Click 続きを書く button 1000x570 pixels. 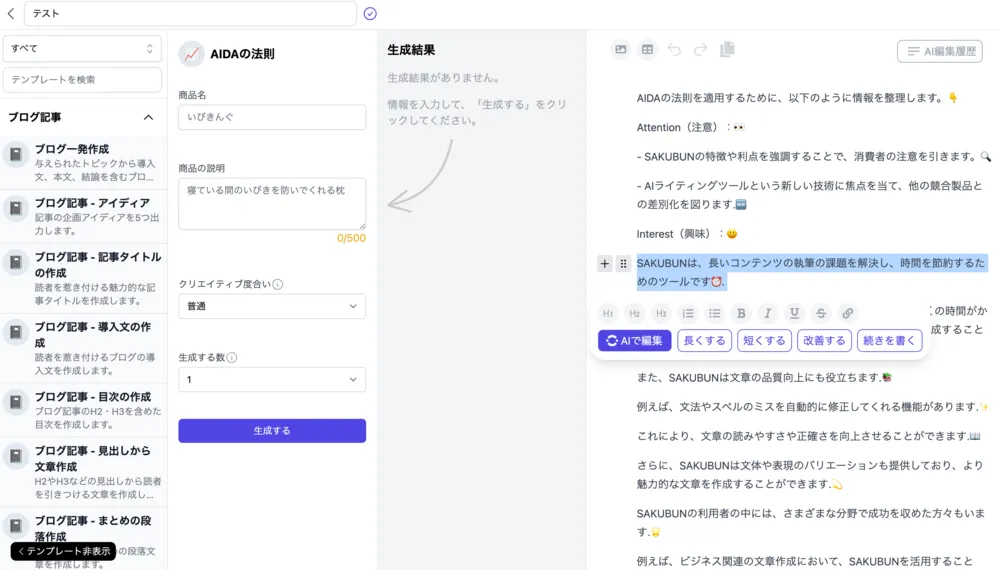pyautogui.click(x=889, y=340)
